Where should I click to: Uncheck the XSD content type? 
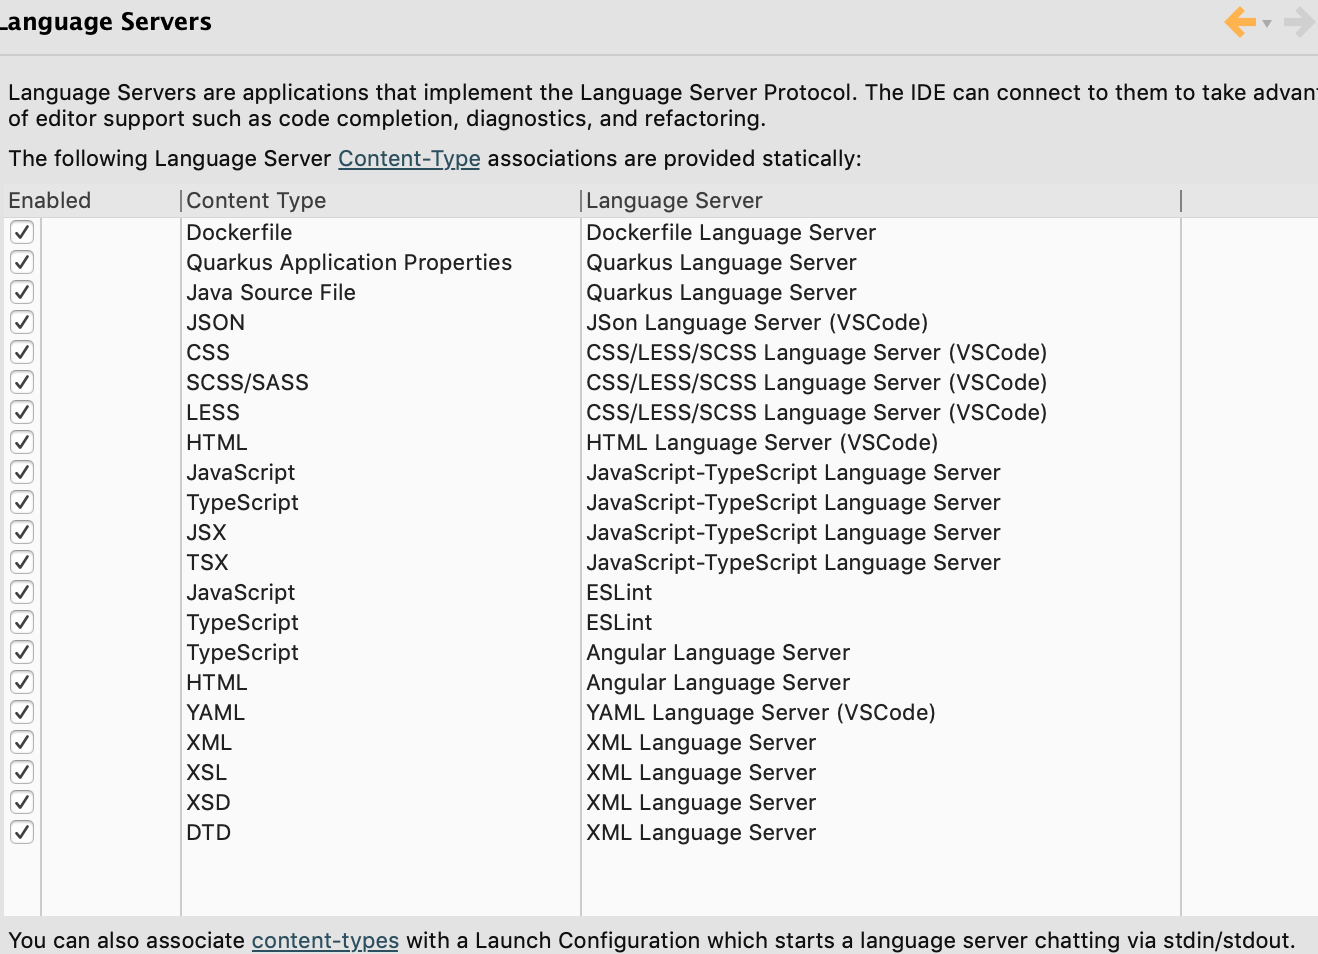[21, 802]
